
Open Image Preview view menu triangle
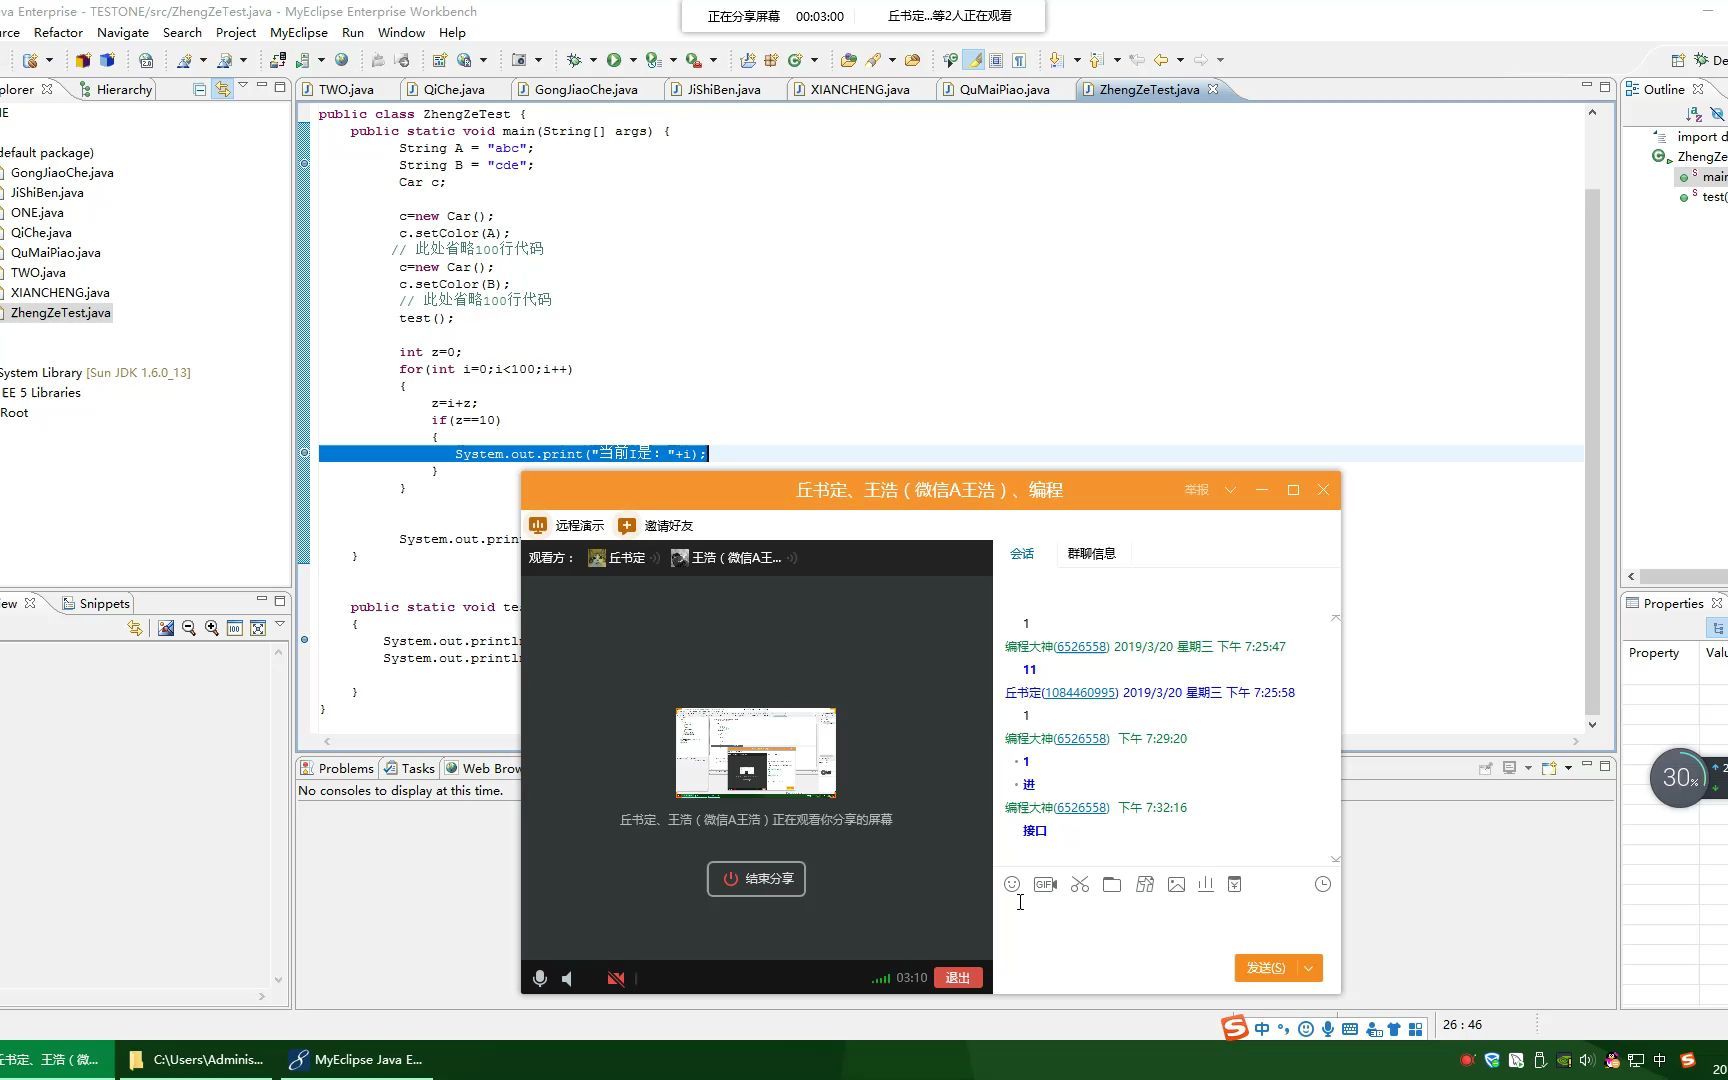pyautogui.click(x=280, y=625)
